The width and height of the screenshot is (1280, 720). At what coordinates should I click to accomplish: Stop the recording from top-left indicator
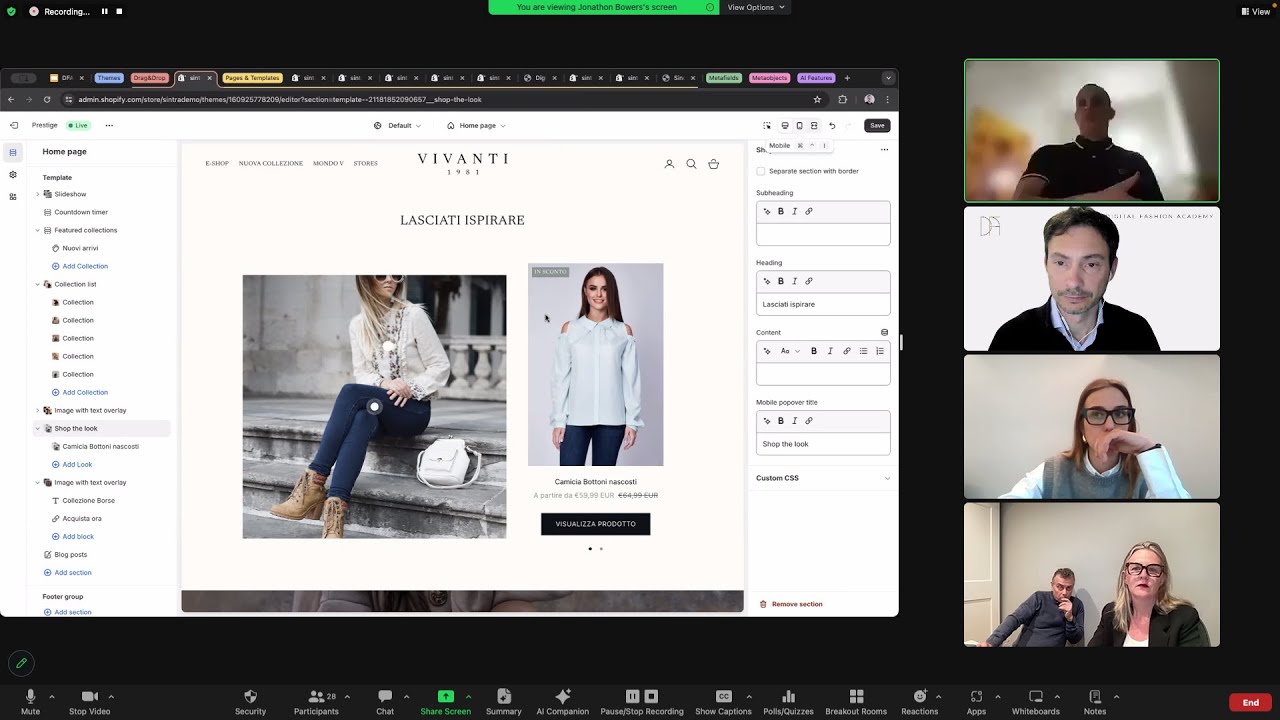119,11
